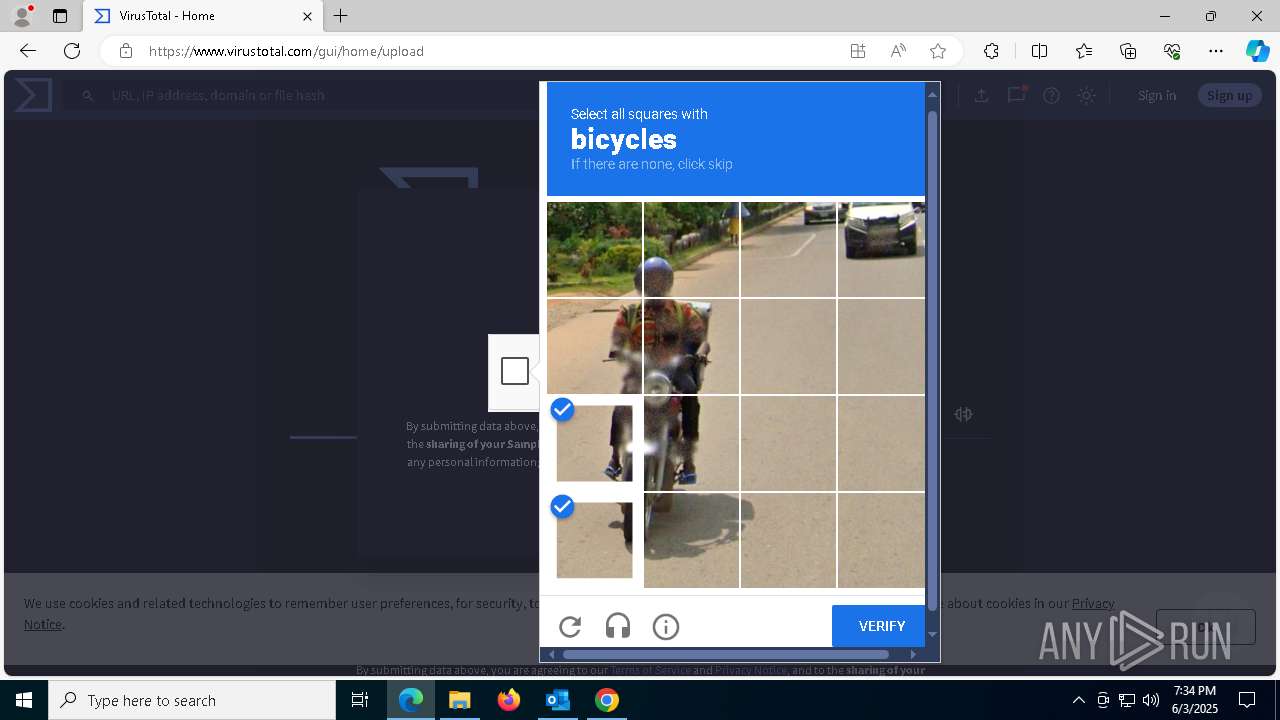
Task: Open Task View on the taskbar
Action: 360,700
